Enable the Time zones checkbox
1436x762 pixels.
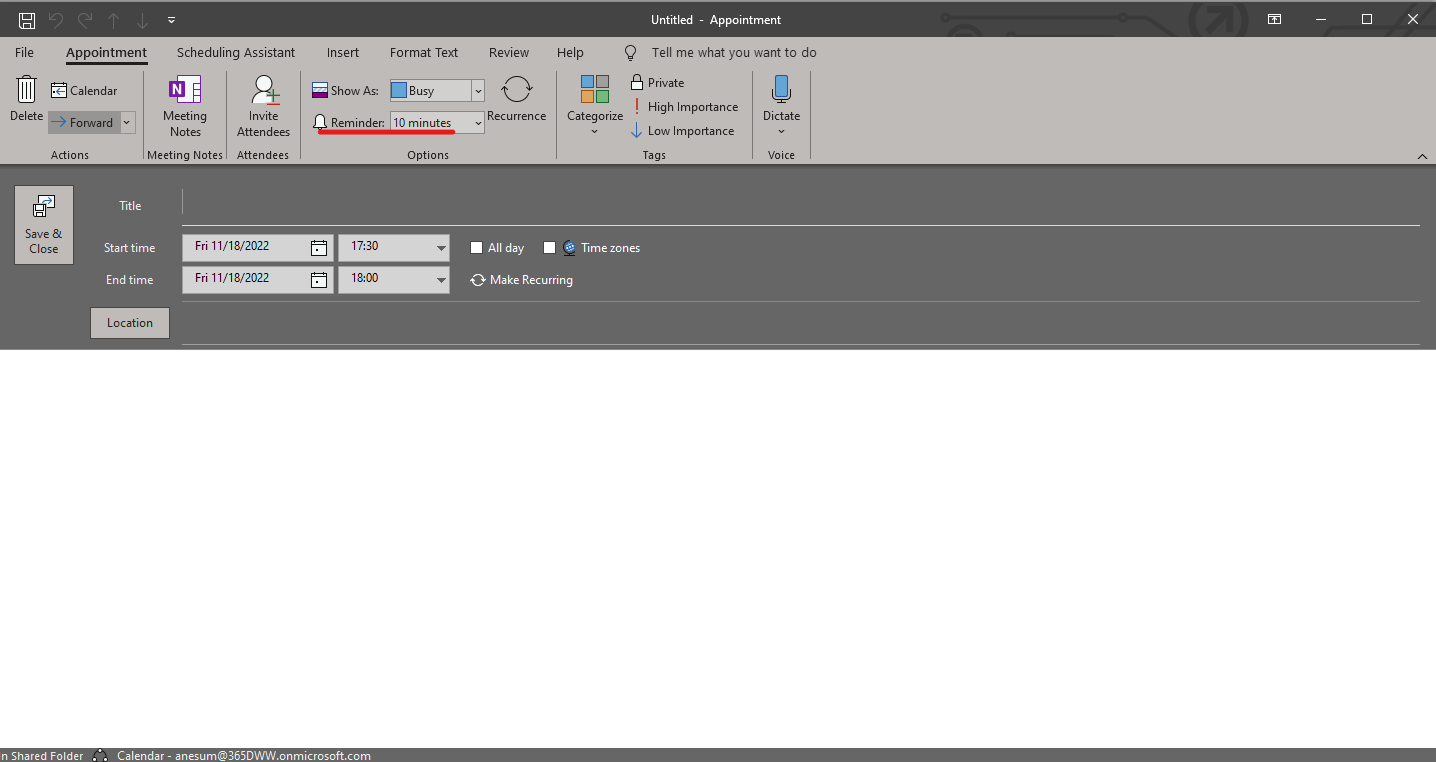pyautogui.click(x=550, y=248)
